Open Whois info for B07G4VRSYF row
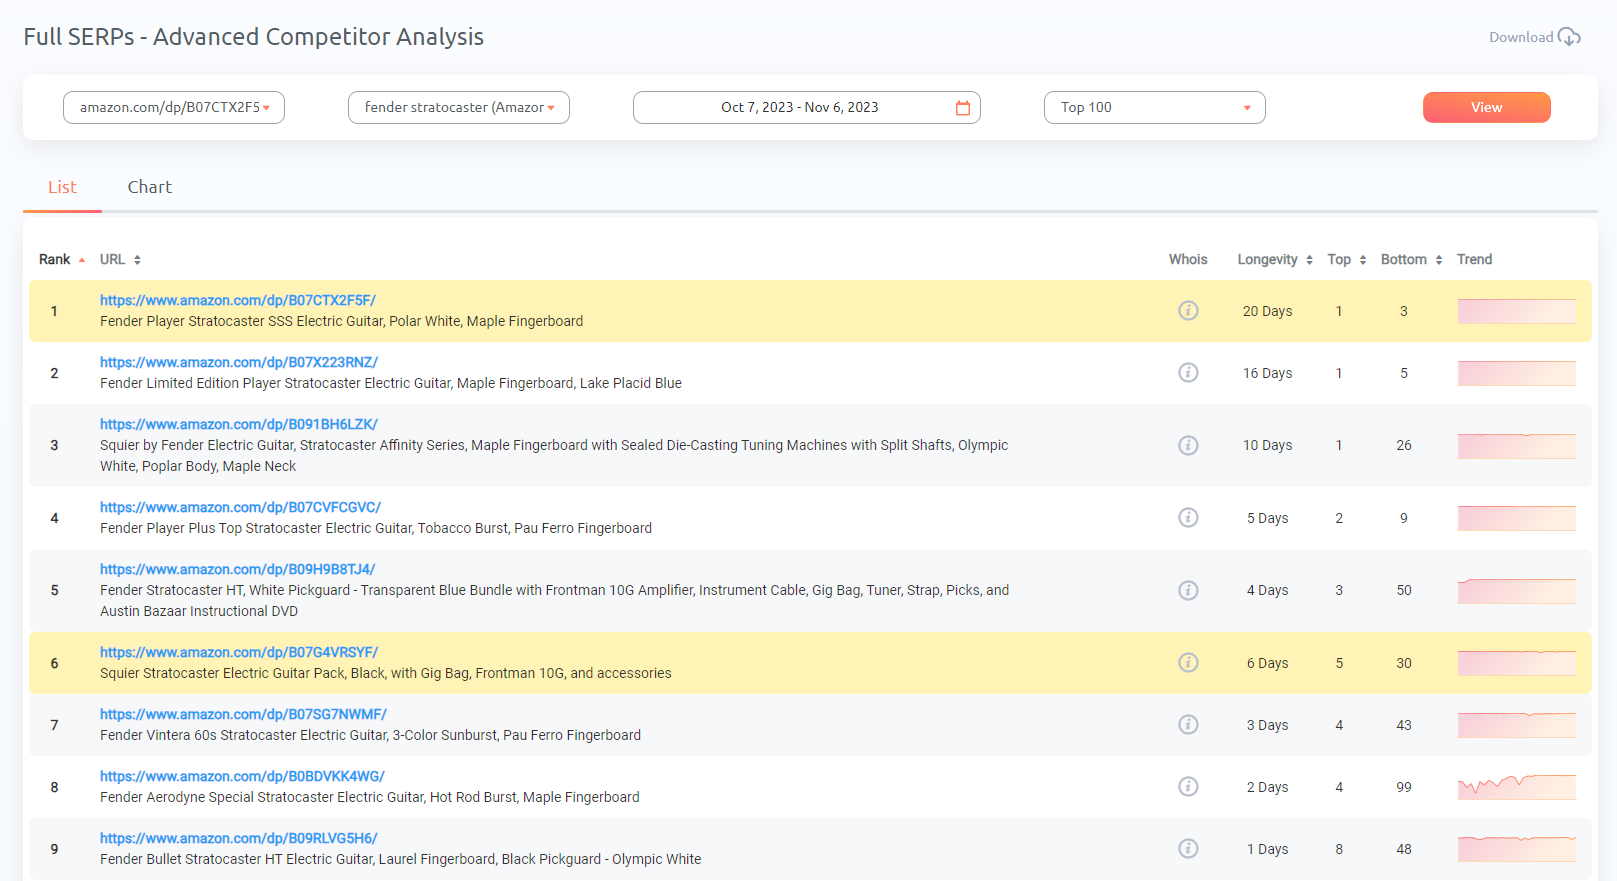 tap(1188, 663)
